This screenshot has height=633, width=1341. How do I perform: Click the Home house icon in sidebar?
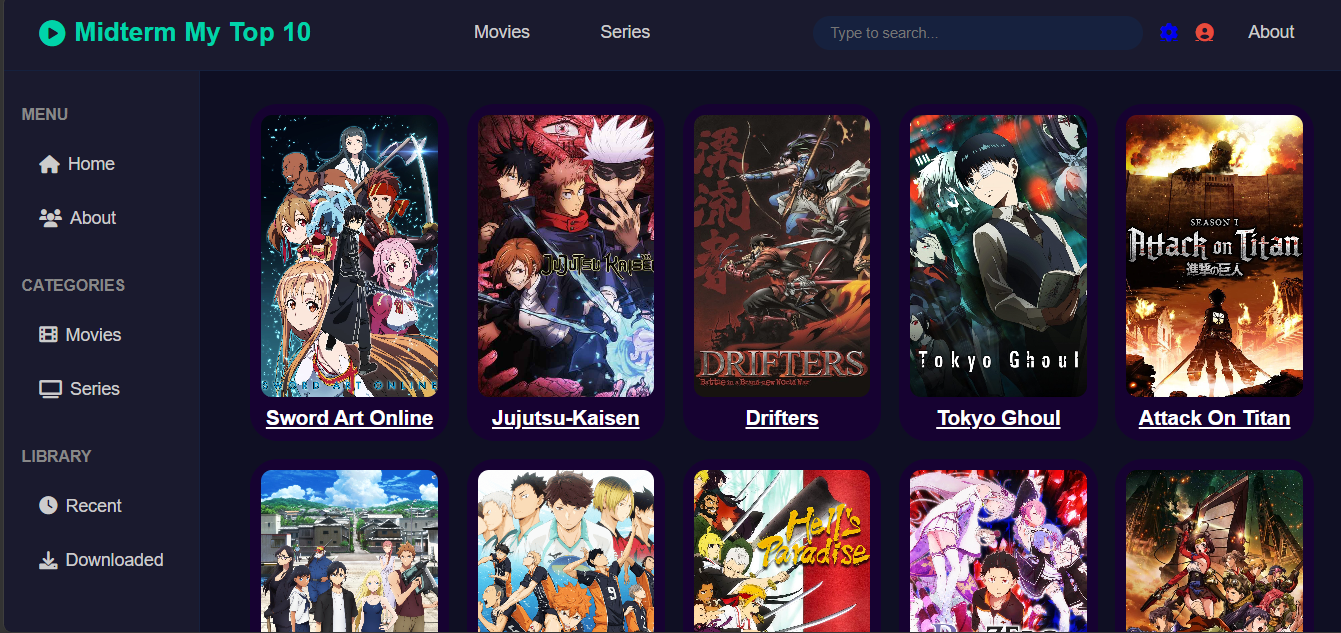point(49,164)
